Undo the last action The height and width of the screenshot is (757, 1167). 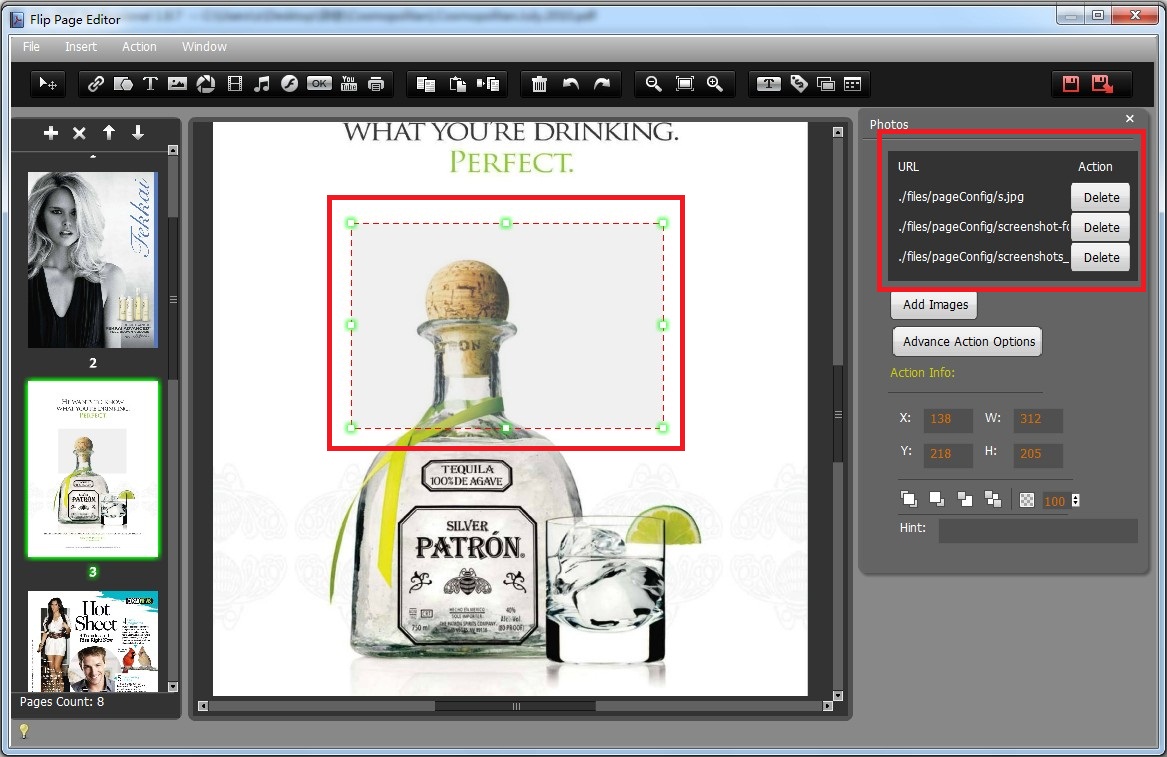571,84
